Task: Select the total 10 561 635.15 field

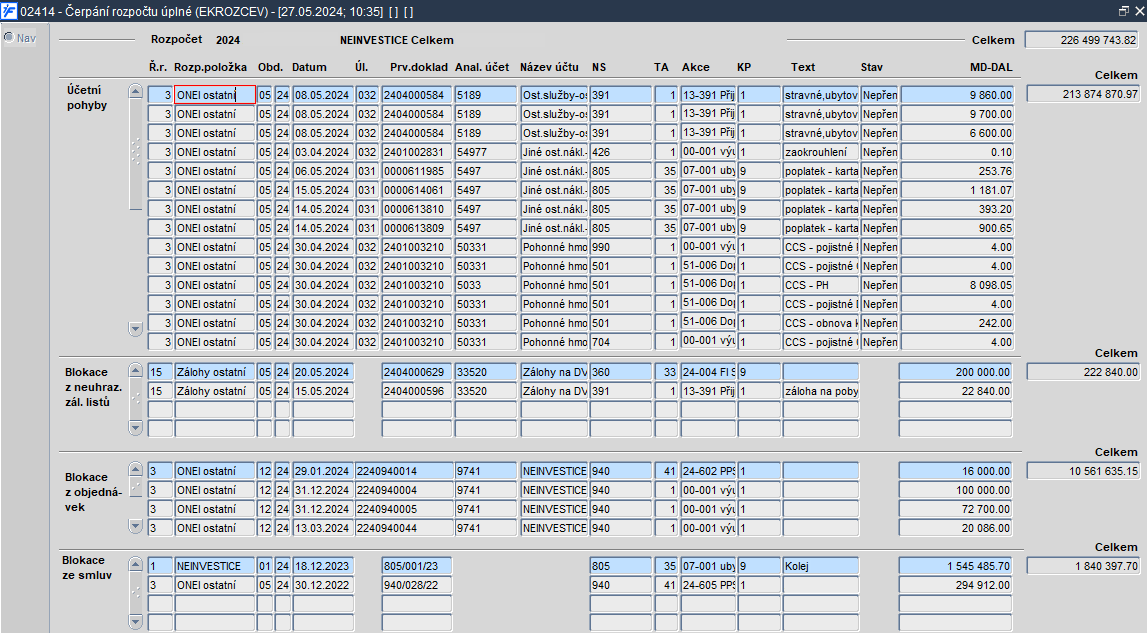Action: tap(1083, 471)
